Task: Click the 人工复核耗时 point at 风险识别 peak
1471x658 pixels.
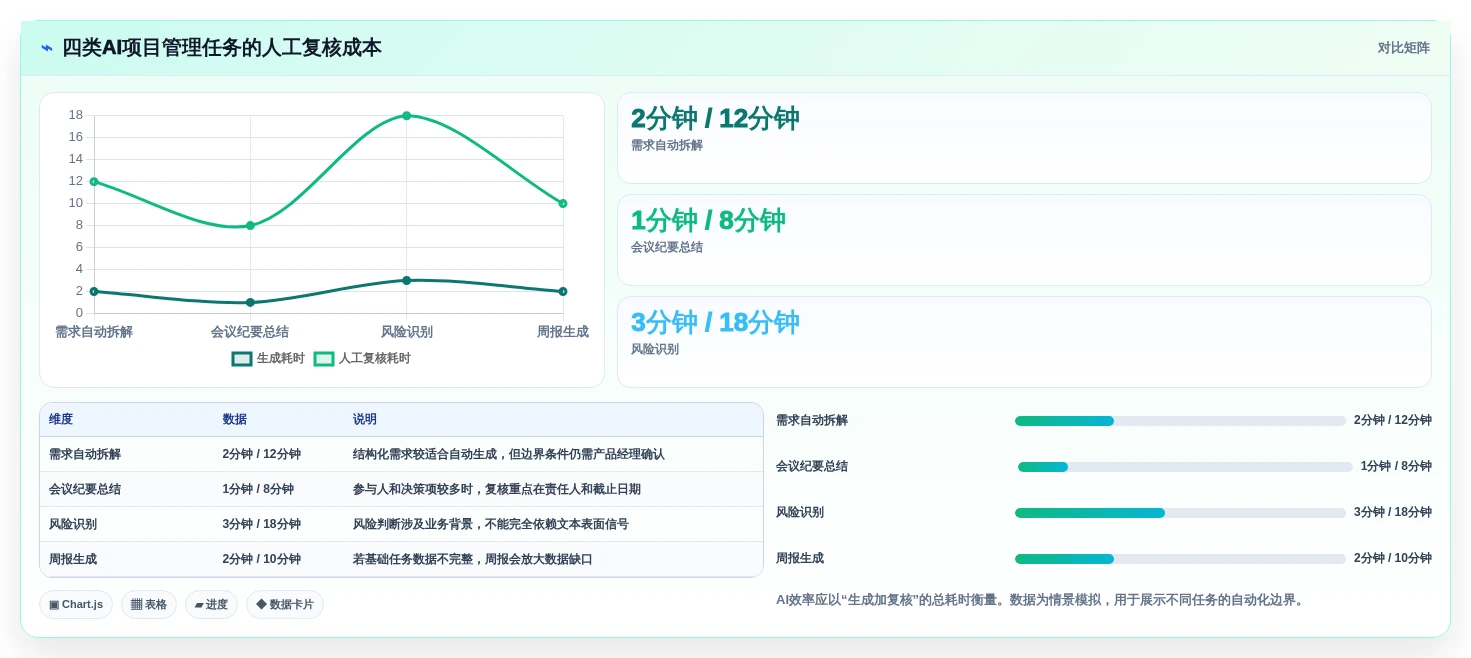Action: pos(407,116)
